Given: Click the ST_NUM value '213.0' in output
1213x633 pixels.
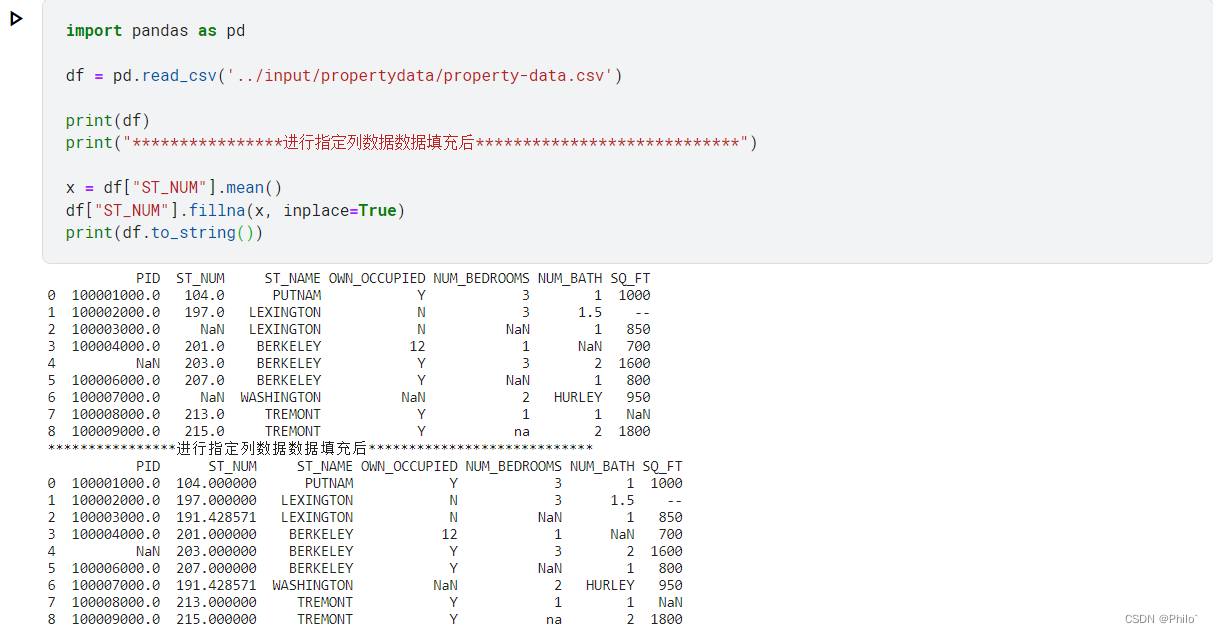Looking at the screenshot, I should click(205, 415).
